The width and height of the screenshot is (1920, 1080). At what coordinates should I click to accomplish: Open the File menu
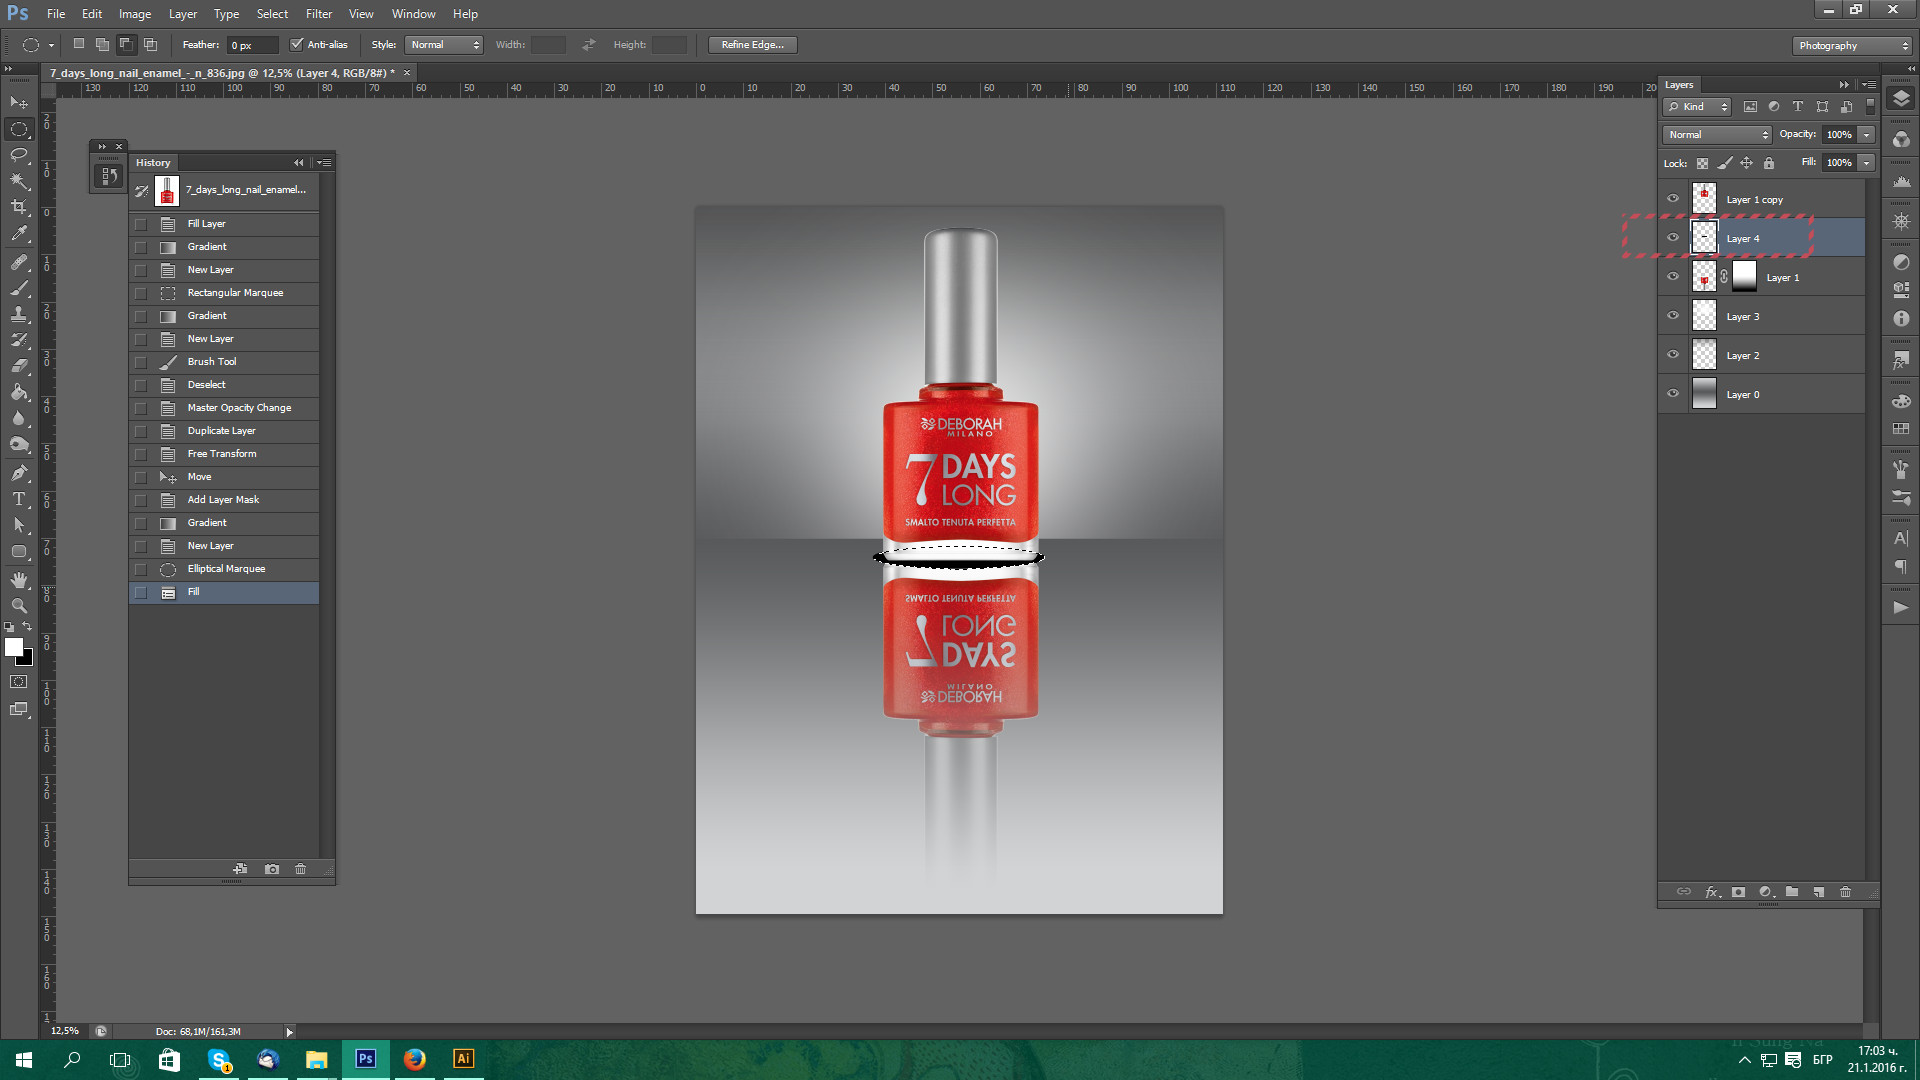pyautogui.click(x=56, y=14)
